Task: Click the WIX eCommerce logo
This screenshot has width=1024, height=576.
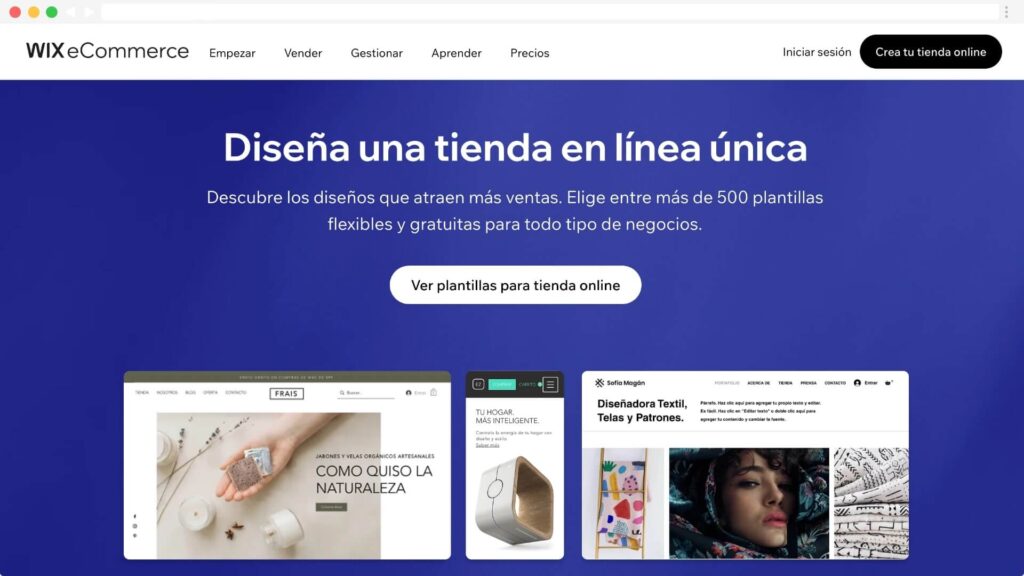Action: [x=107, y=51]
